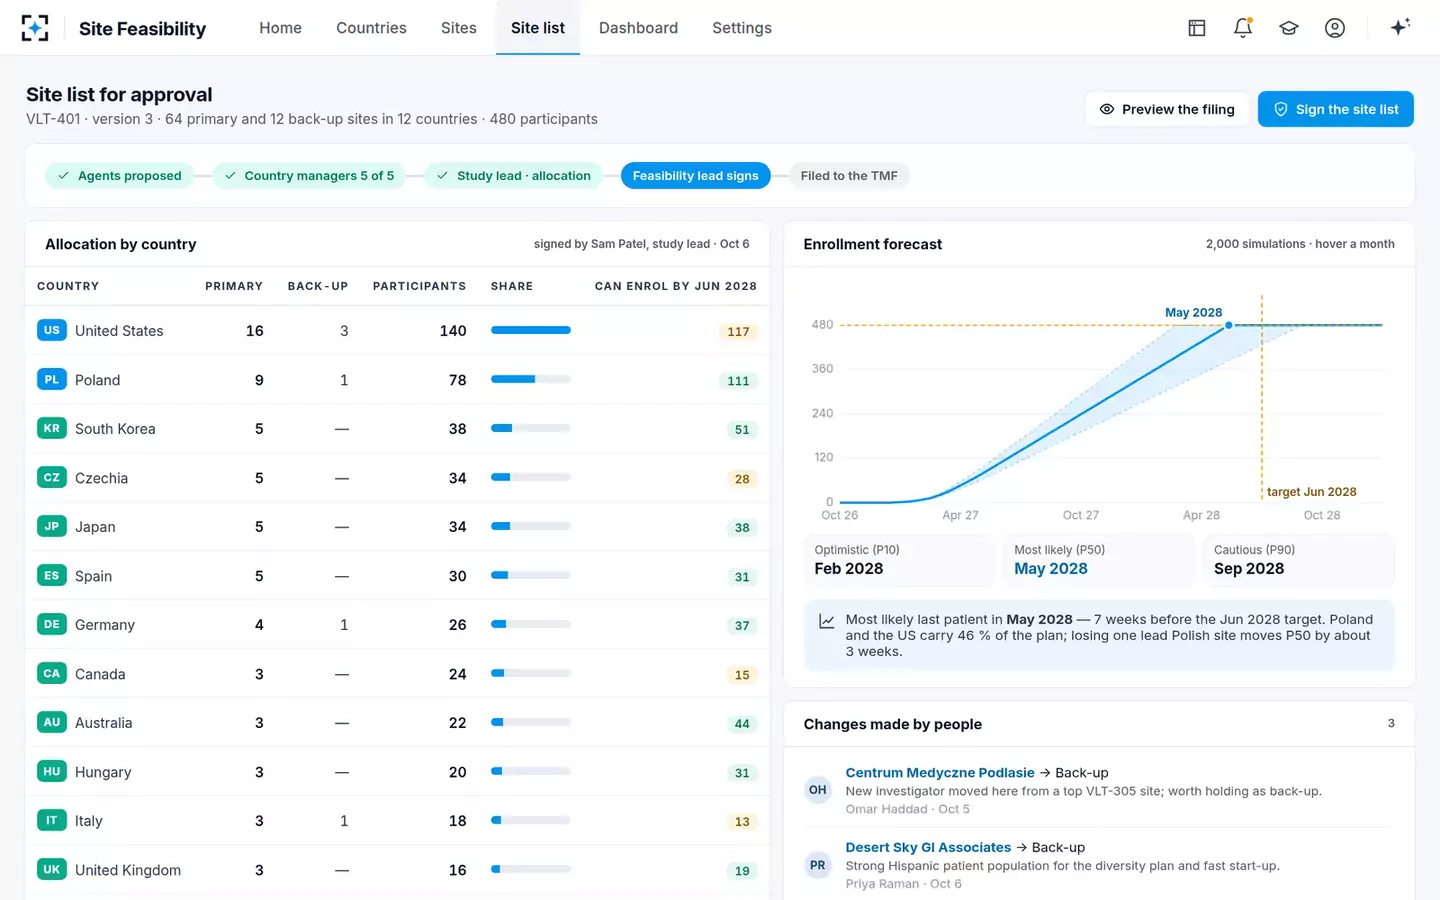Click the Site Feasibility logo icon

(x=35, y=28)
